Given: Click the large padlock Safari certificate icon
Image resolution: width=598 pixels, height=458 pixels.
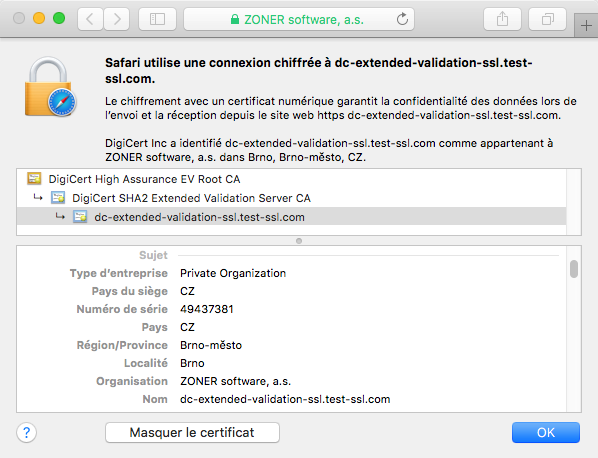Looking at the screenshot, I should click(x=50, y=87).
